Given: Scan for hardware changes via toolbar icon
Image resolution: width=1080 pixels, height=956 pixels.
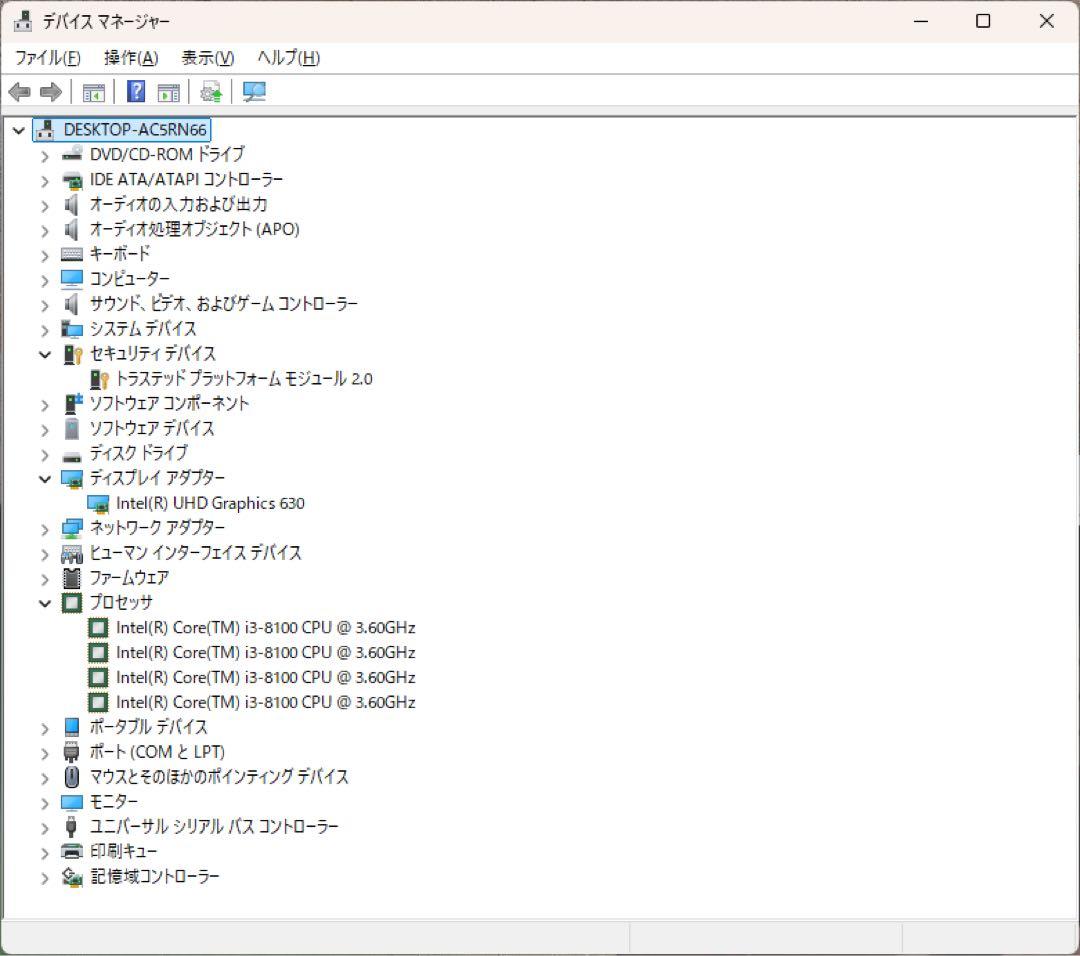Looking at the screenshot, I should tap(254, 92).
